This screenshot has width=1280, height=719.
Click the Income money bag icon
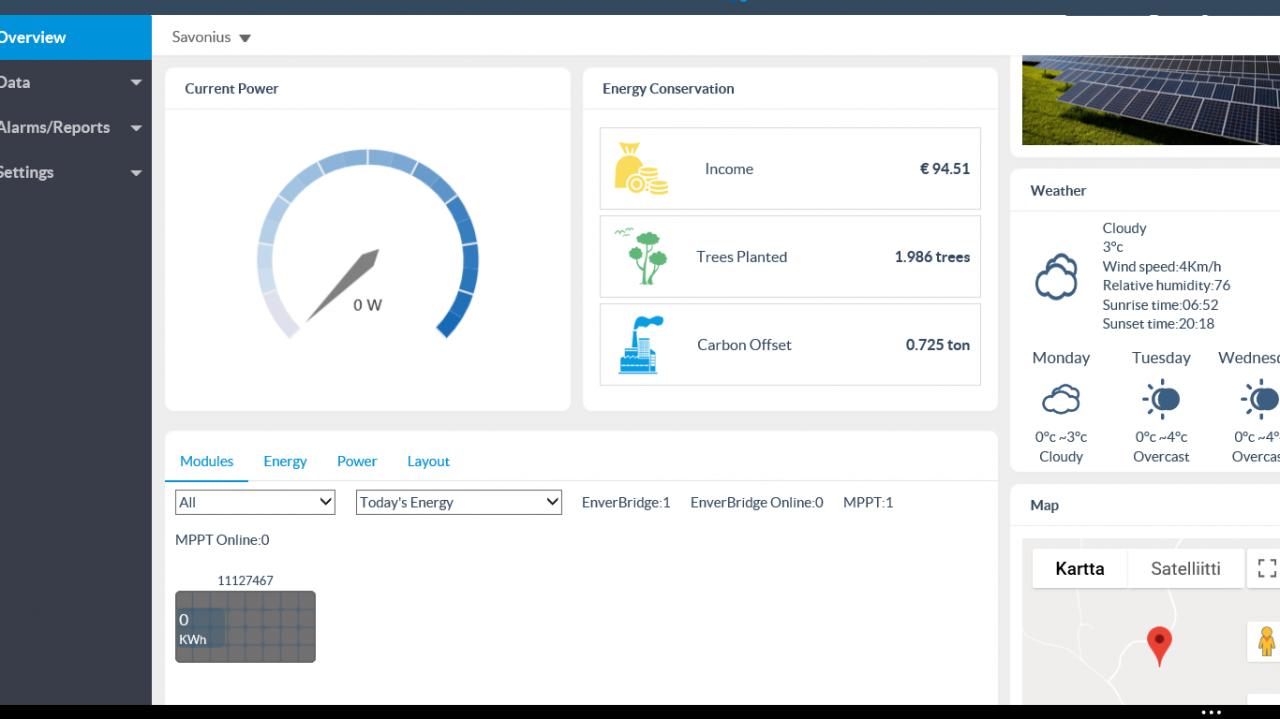coord(640,169)
